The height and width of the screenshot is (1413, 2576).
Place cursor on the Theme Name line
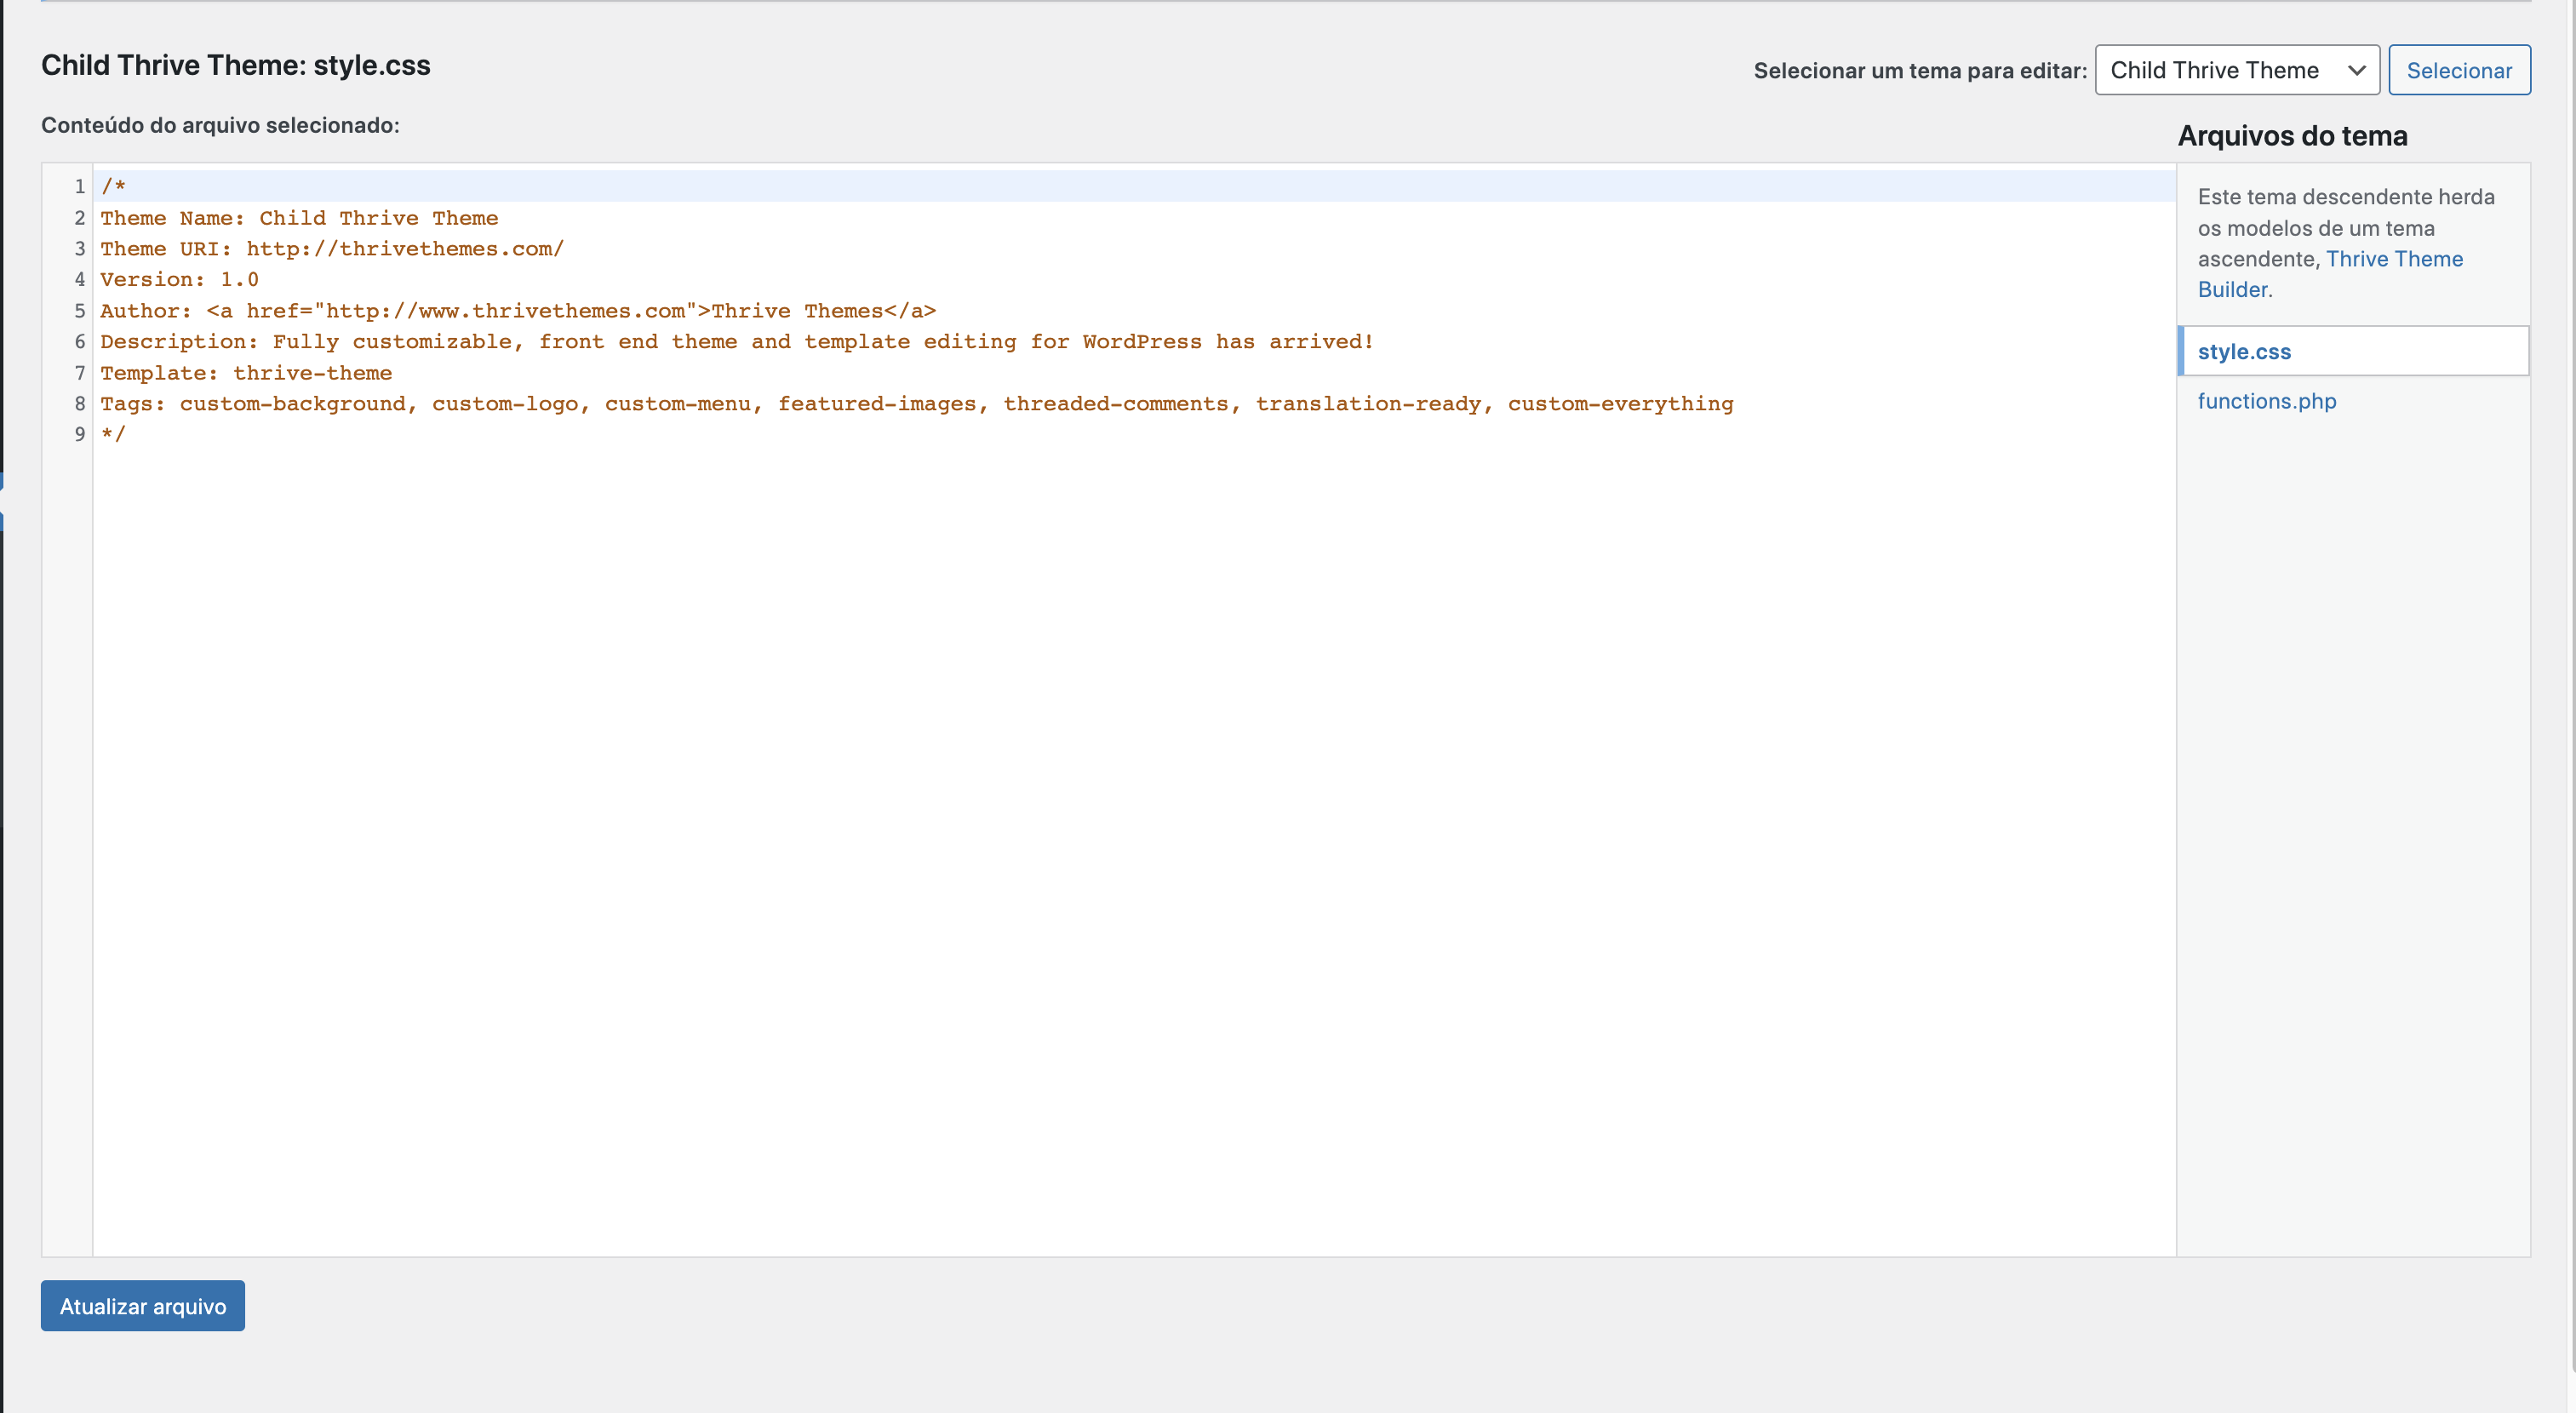tap(299, 218)
